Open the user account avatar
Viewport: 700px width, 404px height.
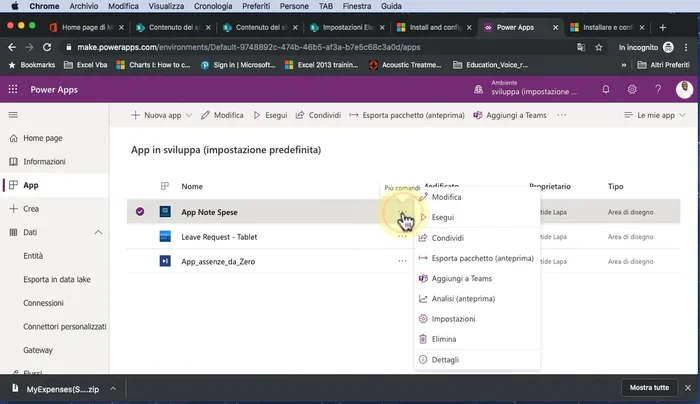point(684,89)
